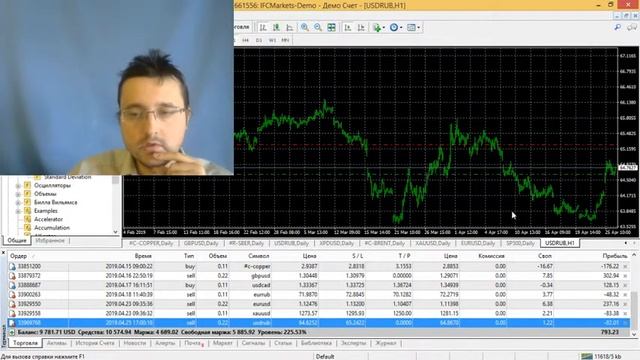Open the GBPUSD,Daily chart tab
Viewport: 640px width, 360px height.
(x=201, y=243)
